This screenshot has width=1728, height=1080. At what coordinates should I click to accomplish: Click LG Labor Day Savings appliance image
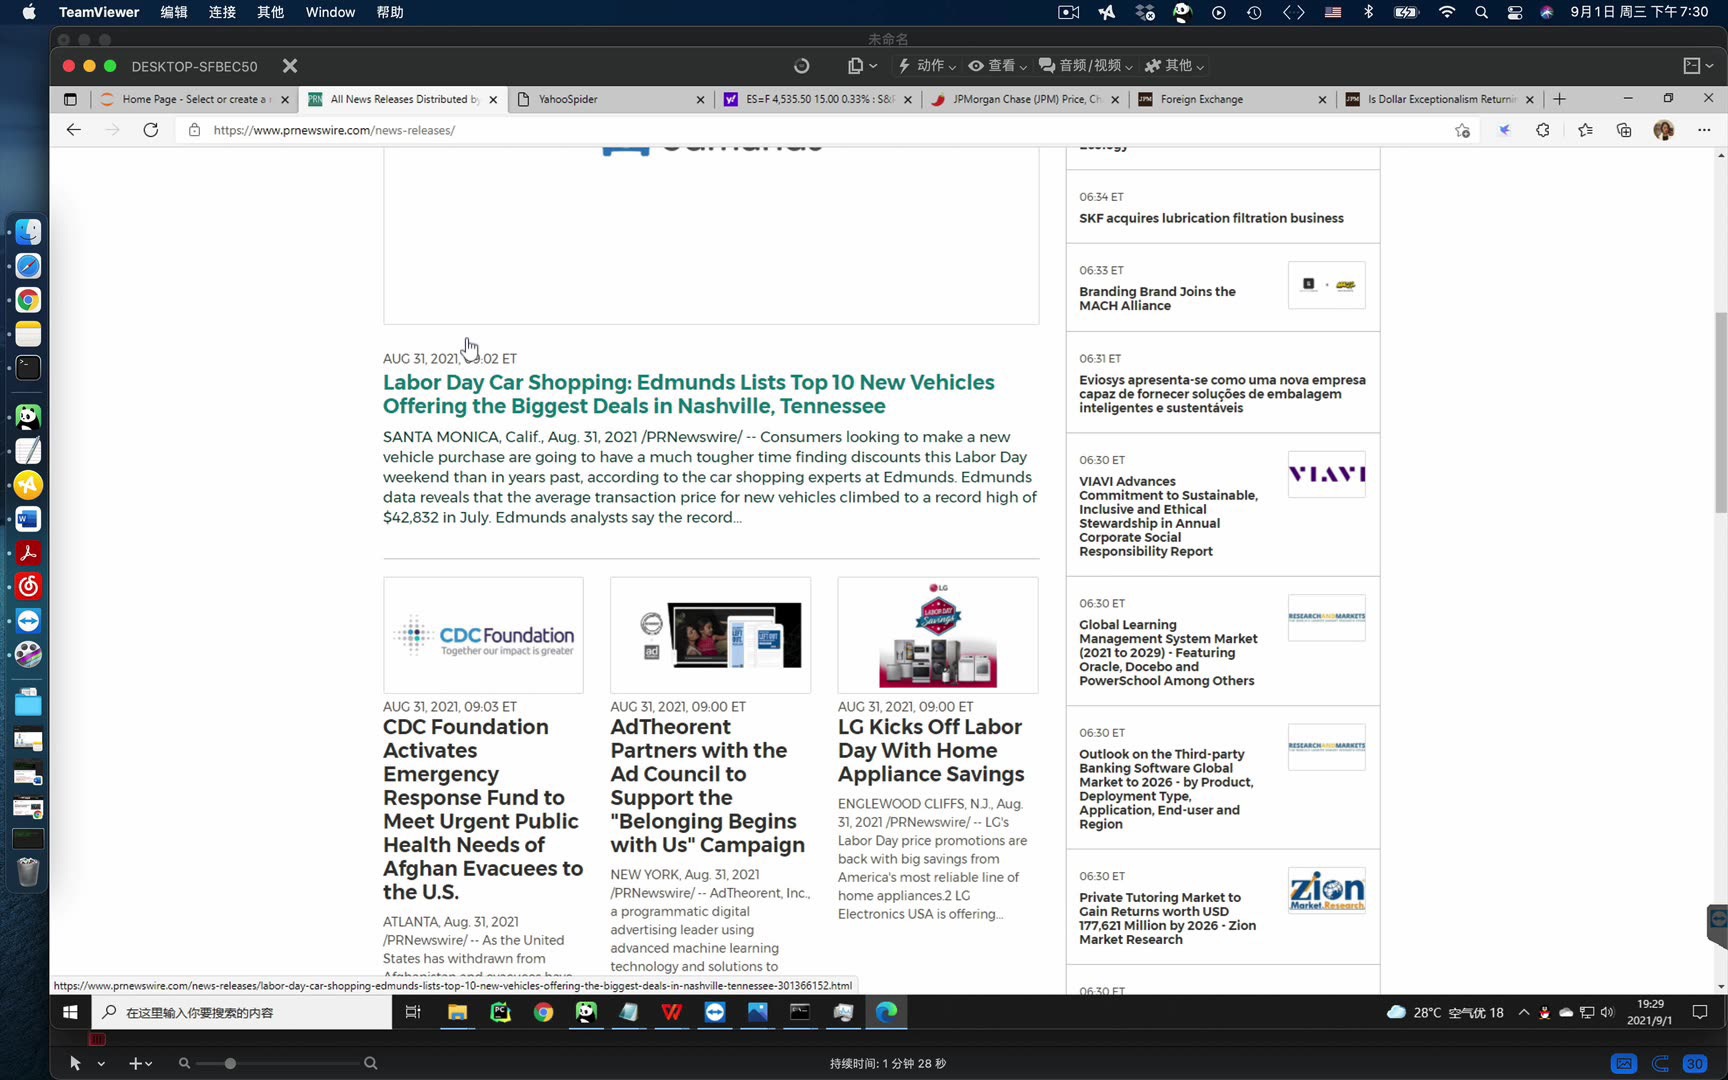coord(938,635)
